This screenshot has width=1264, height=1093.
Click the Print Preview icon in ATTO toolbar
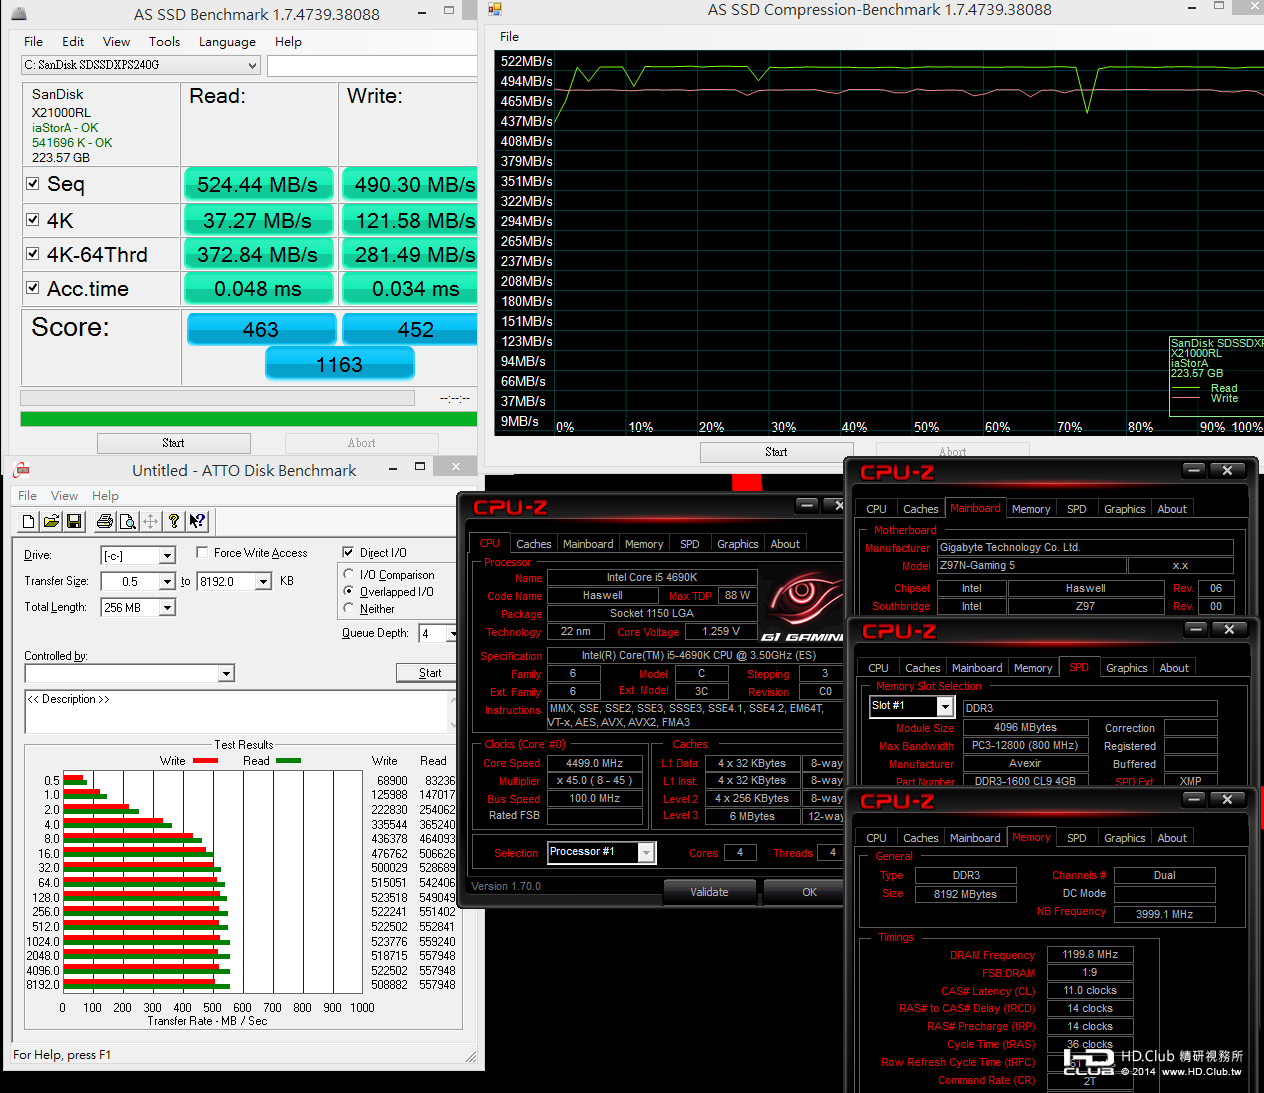128,521
